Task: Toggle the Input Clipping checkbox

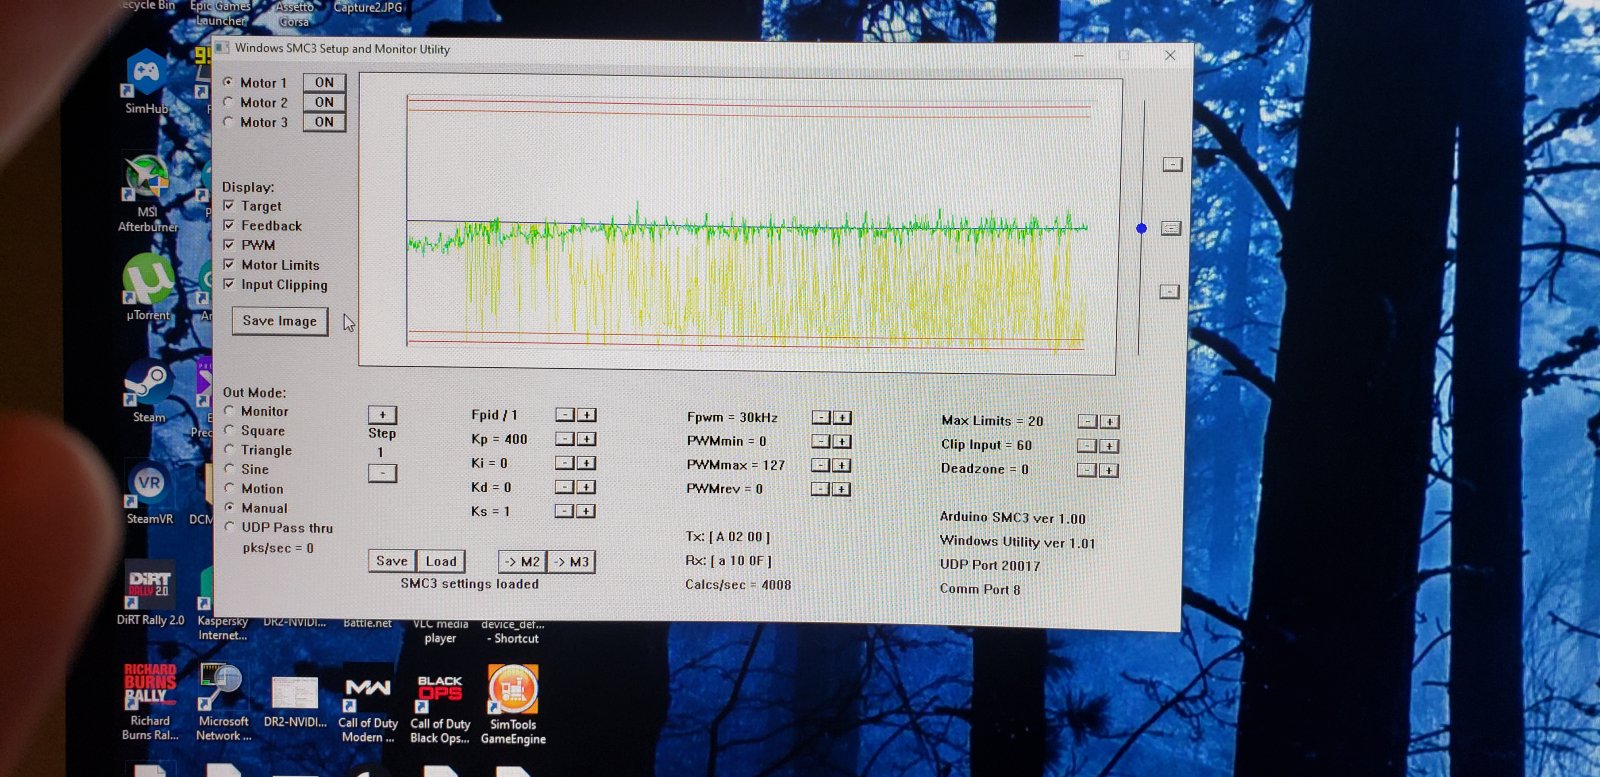Action: [229, 285]
